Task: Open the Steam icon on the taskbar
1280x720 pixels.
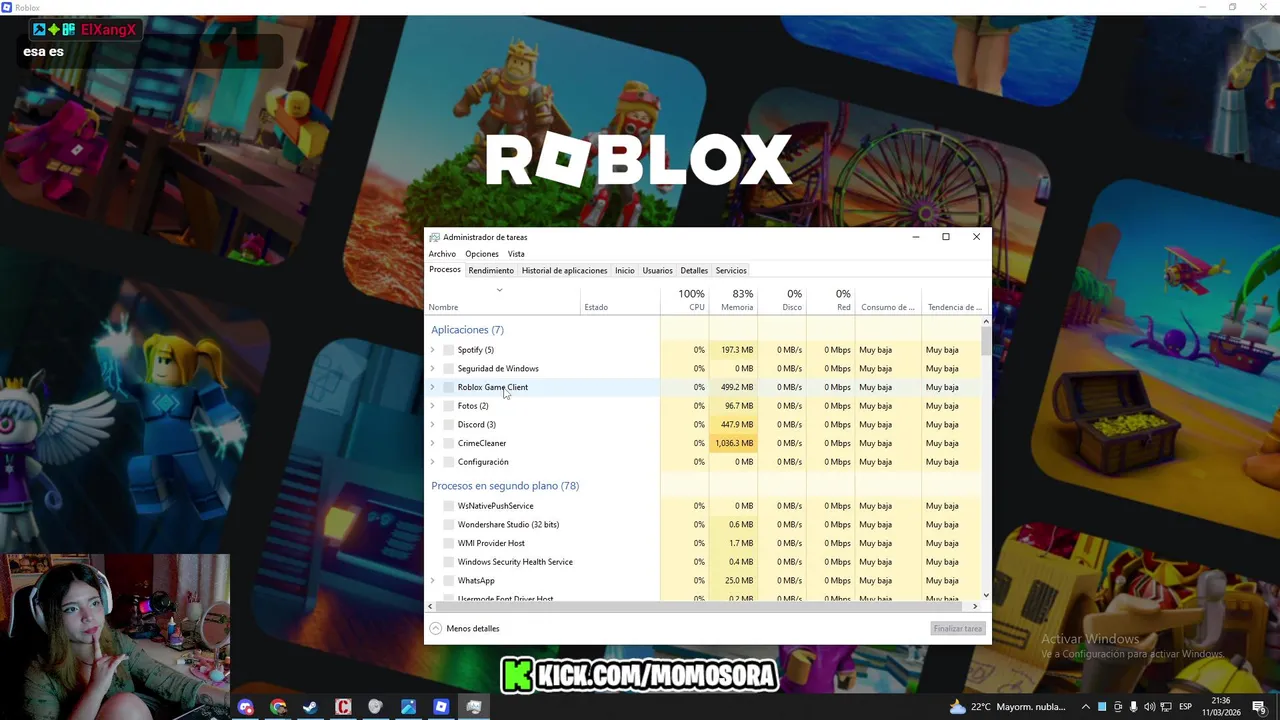Action: [310, 707]
